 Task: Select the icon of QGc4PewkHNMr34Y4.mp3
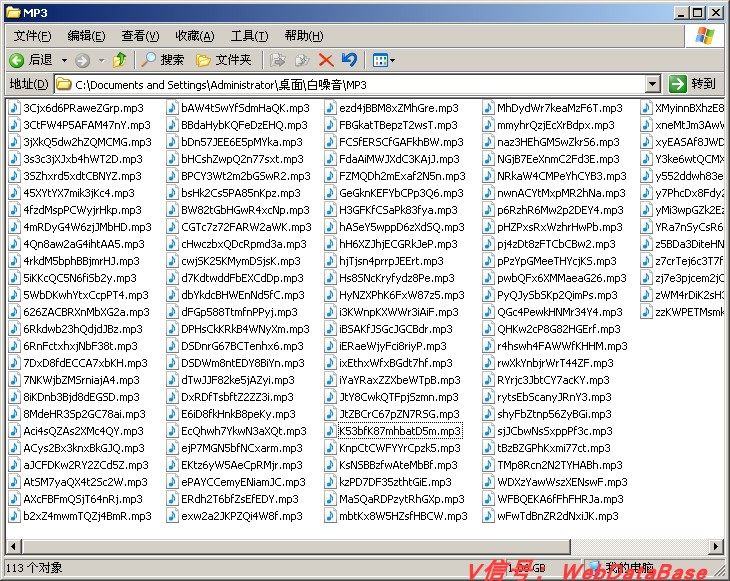tap(488, 312)
